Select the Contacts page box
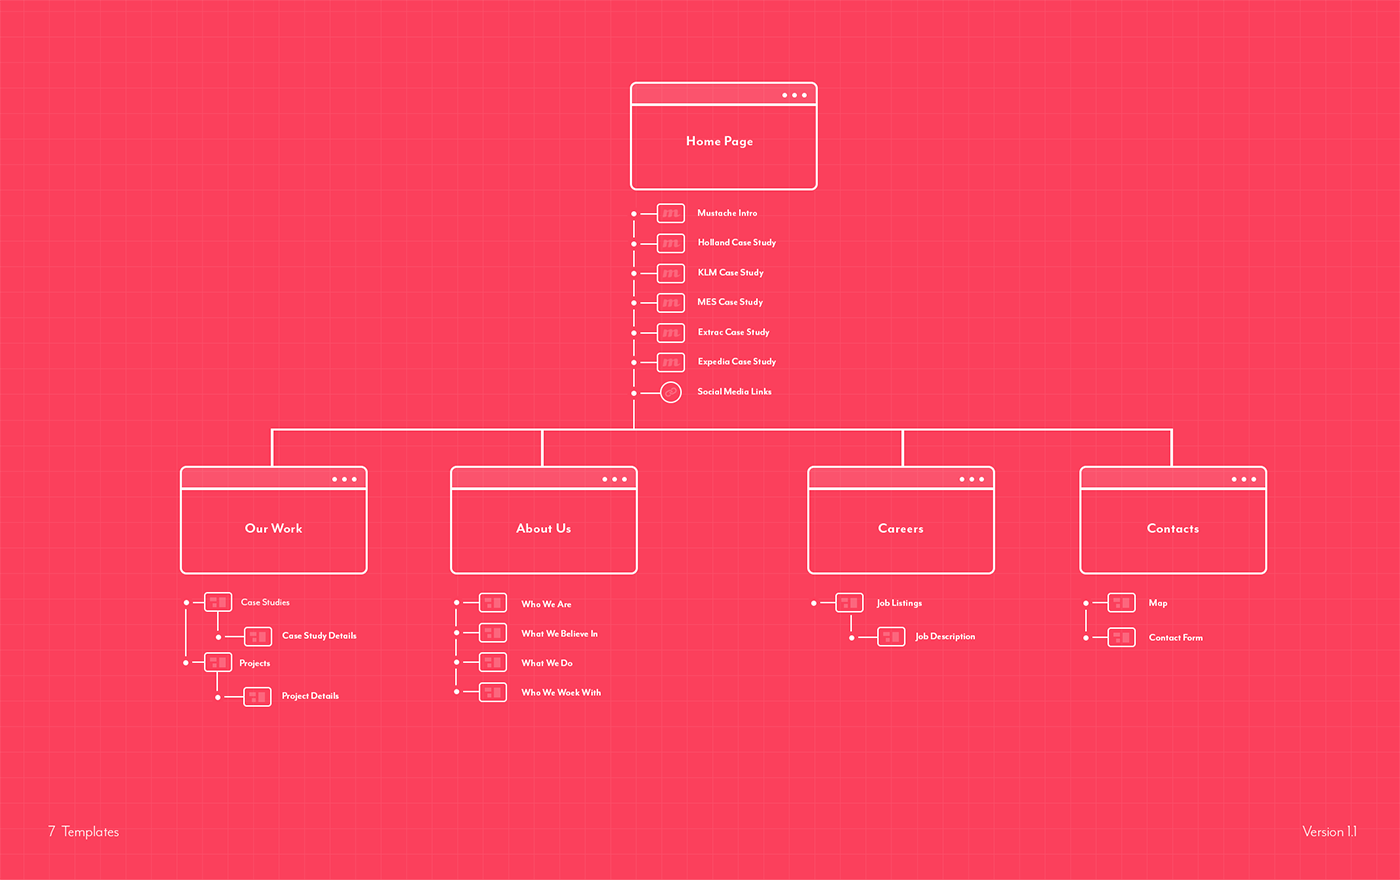This screenshot has width=1400, height=880. pos(1173,520)
